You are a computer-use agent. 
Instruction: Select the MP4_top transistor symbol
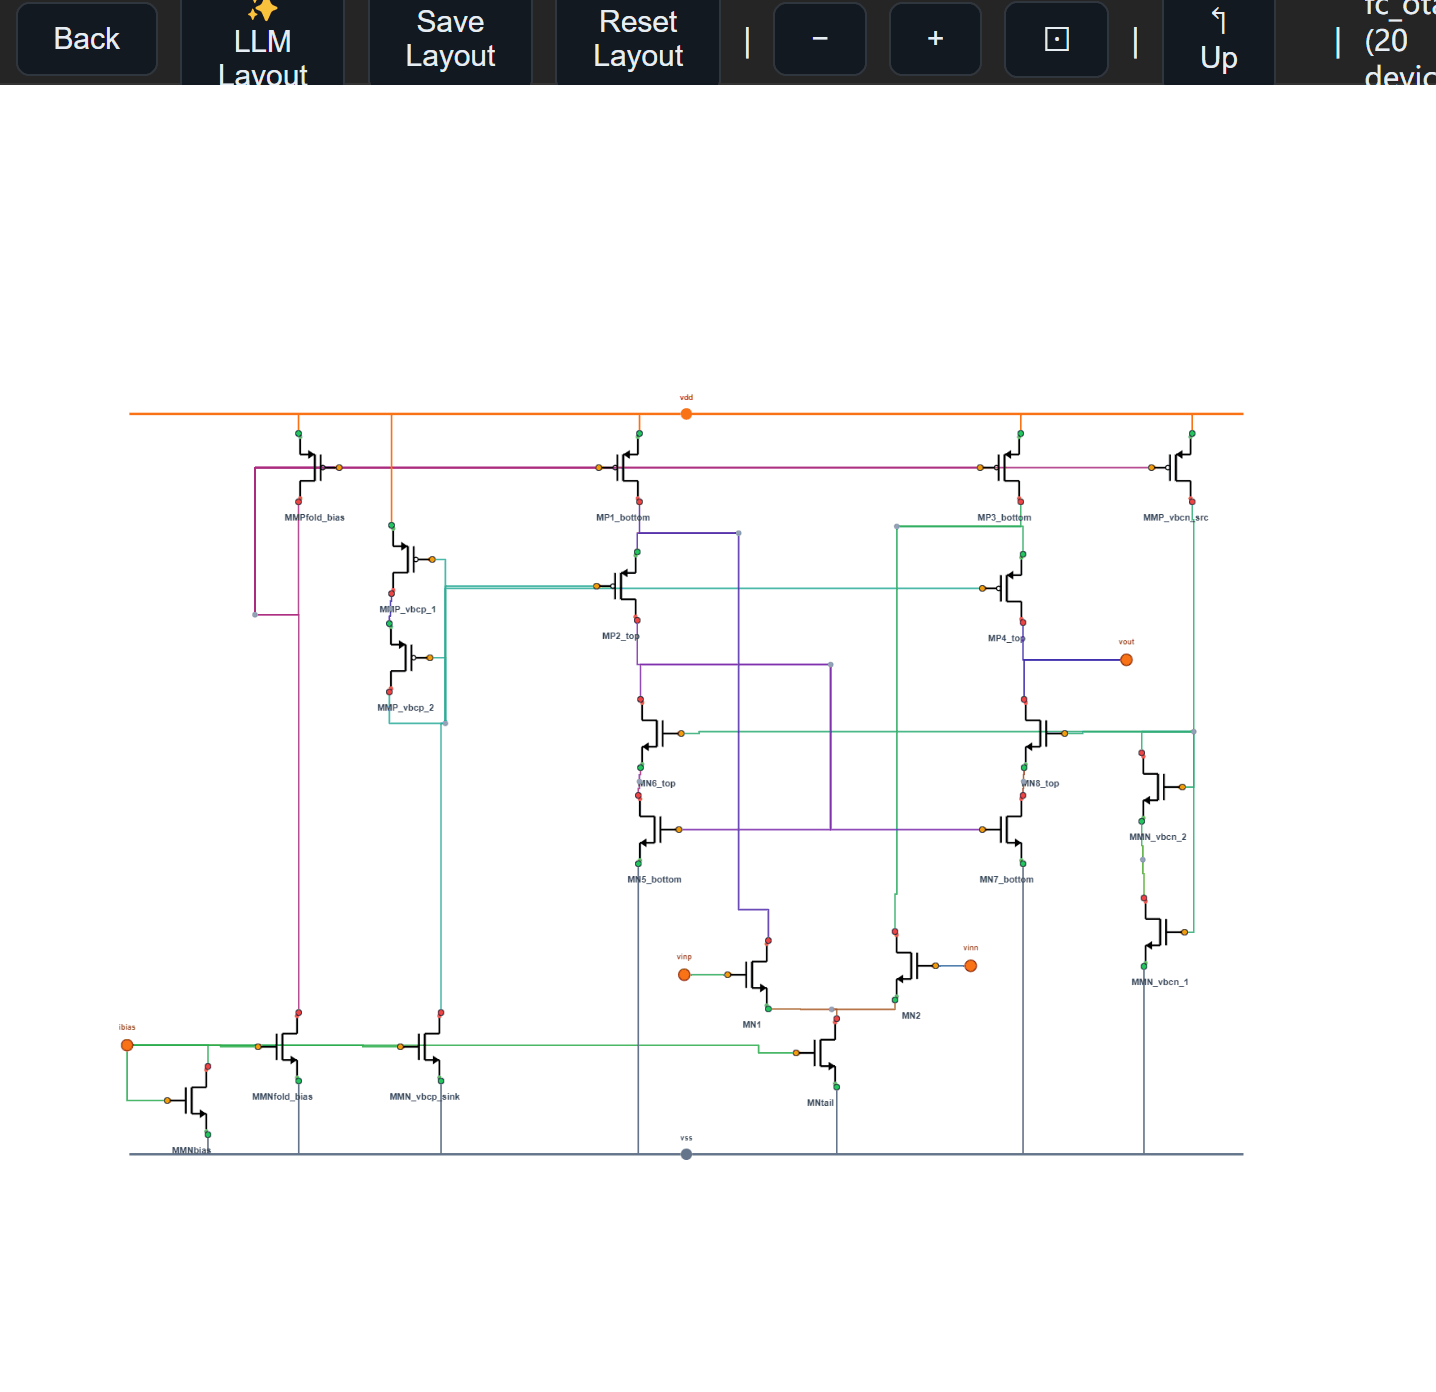coord(1007,588)
